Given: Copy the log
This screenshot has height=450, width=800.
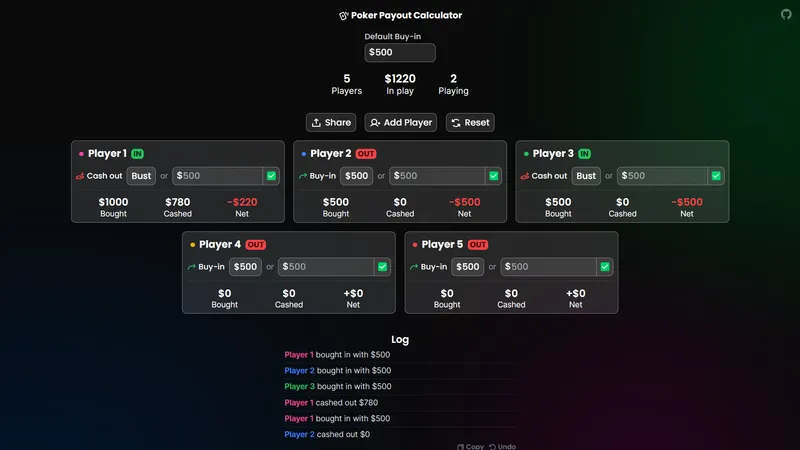Looking at the screenshot, I should coord(470,446).
